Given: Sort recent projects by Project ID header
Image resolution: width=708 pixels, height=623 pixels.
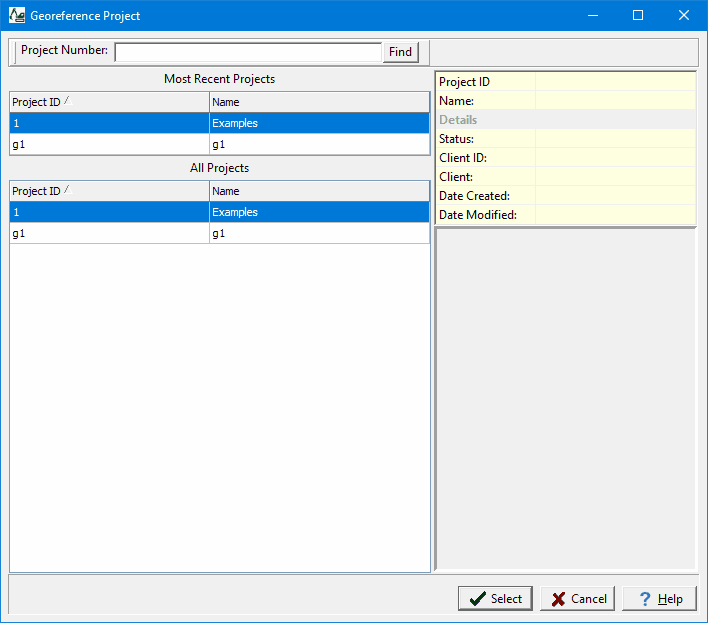Looking at the screenshot, I should (108, 102).
